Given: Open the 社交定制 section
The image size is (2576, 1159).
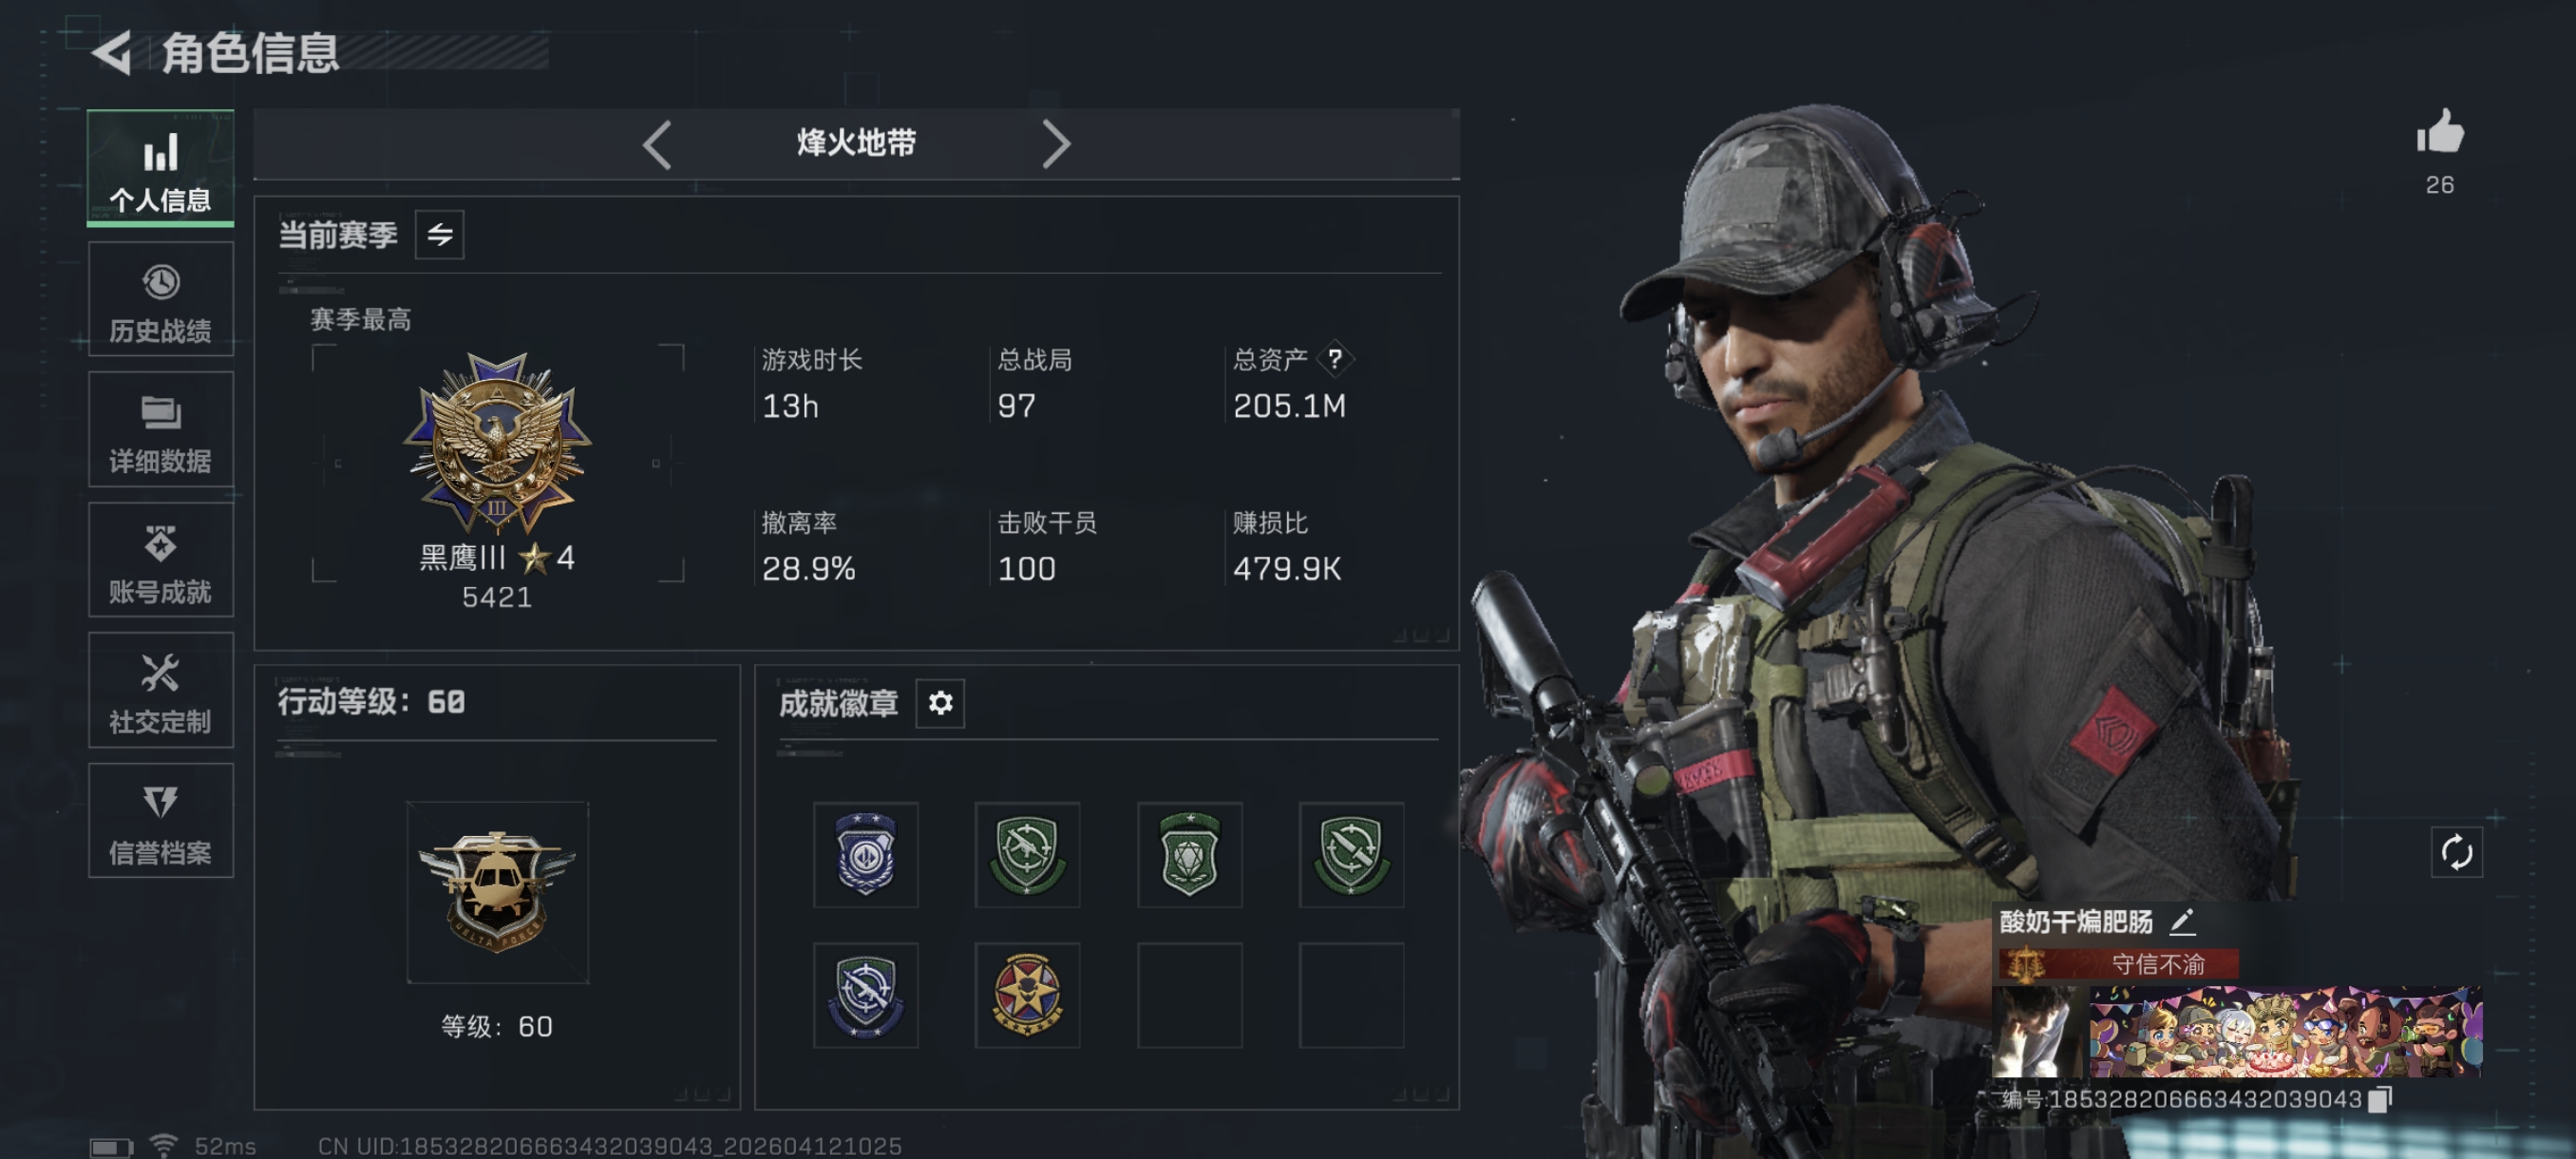Looking at the screenshot, I should coord(160,691).
